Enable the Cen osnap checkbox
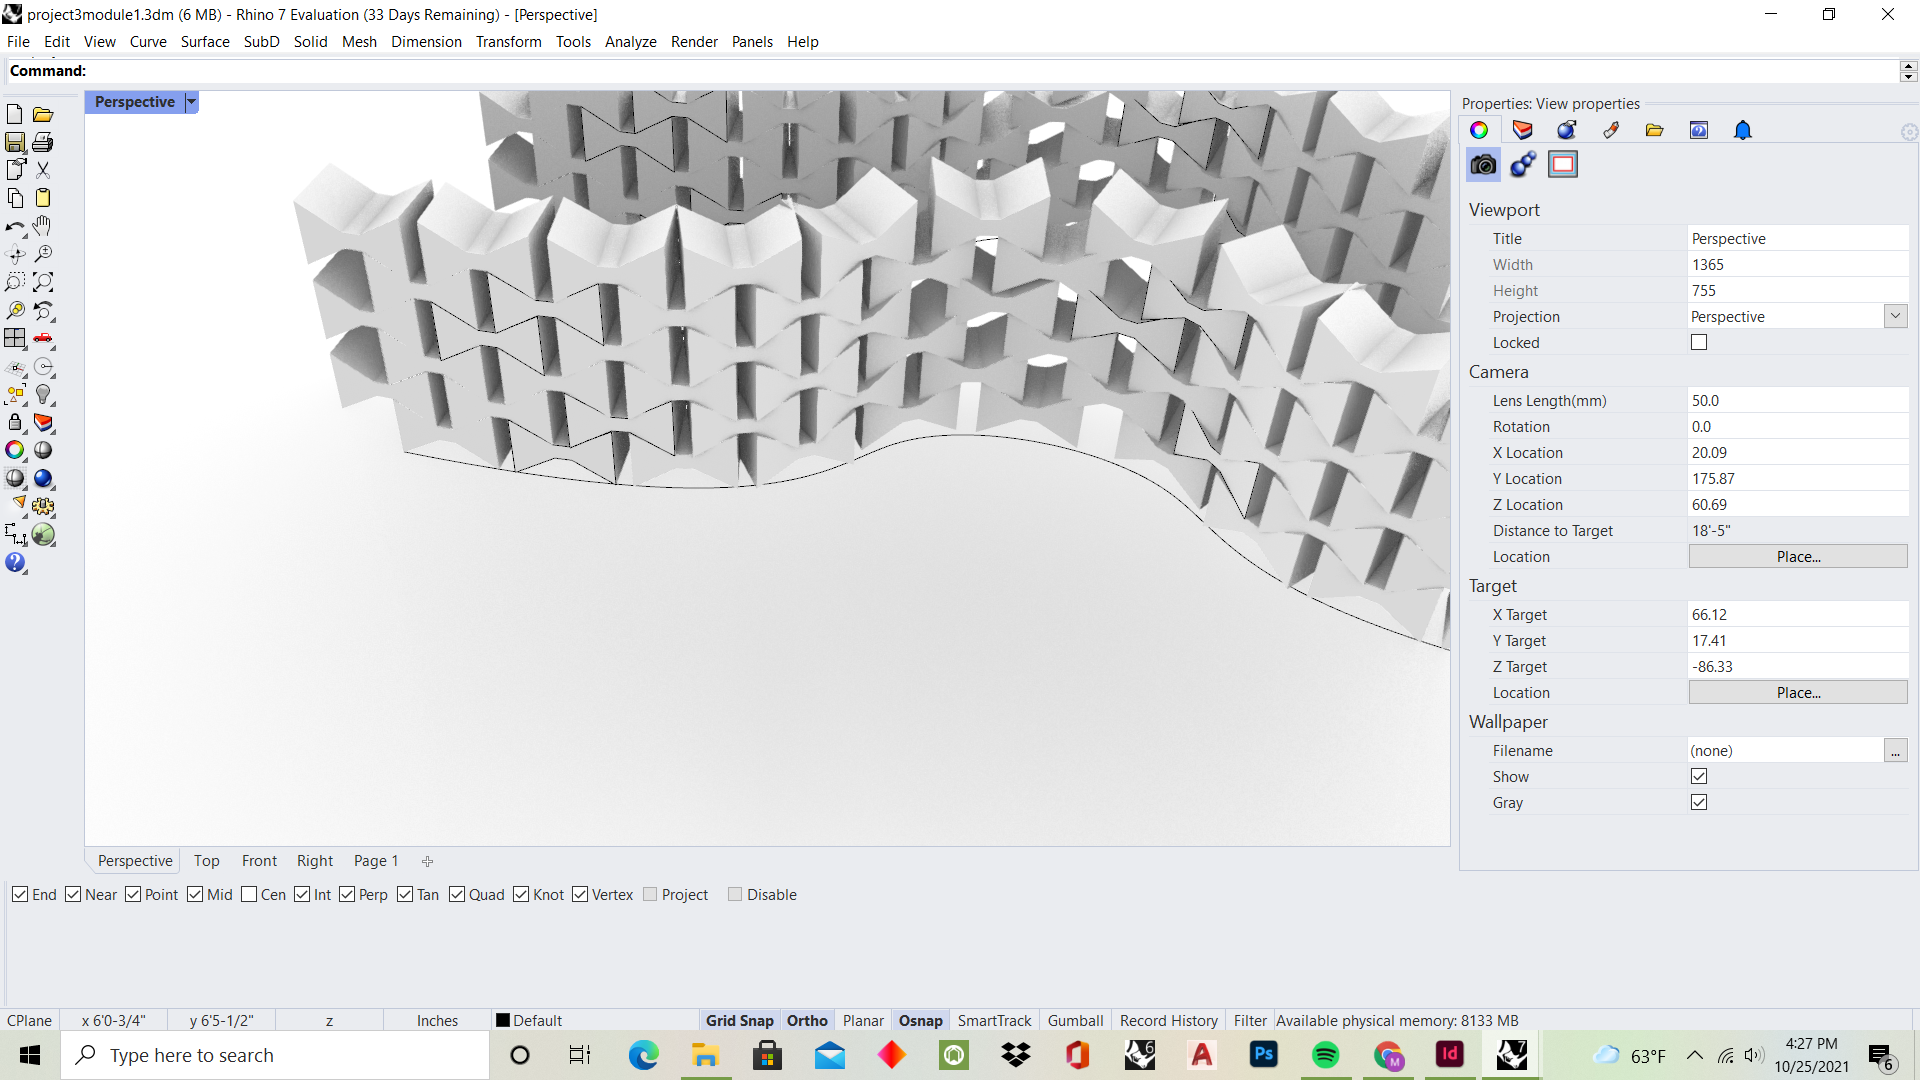Image resolution: width=1920 pixels, height=1080 pixels. (250, 894)
